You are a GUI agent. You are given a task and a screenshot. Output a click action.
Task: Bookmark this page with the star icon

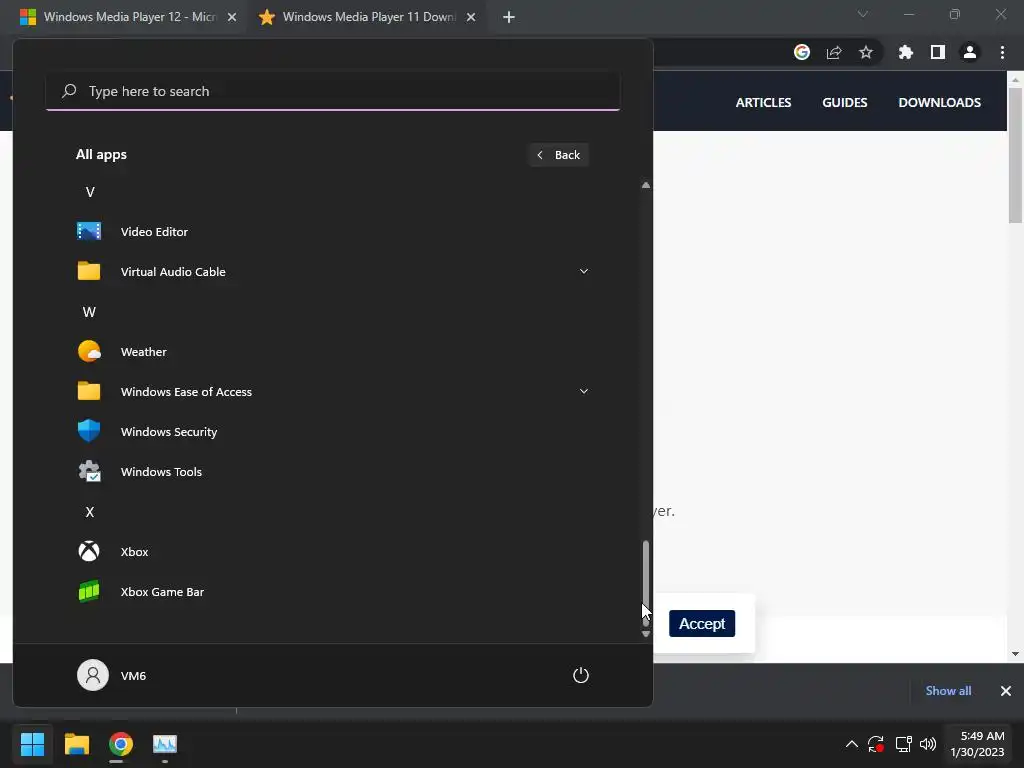(x=866, y=52)
